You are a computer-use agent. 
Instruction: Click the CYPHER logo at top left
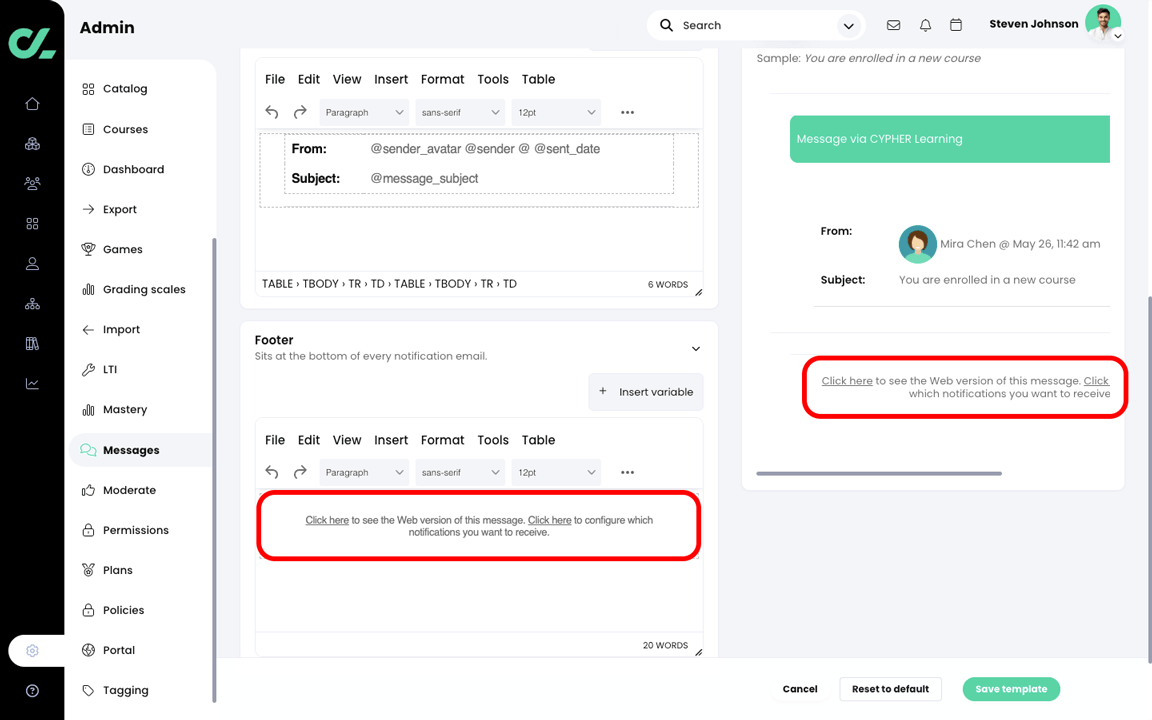pos(32,42)
